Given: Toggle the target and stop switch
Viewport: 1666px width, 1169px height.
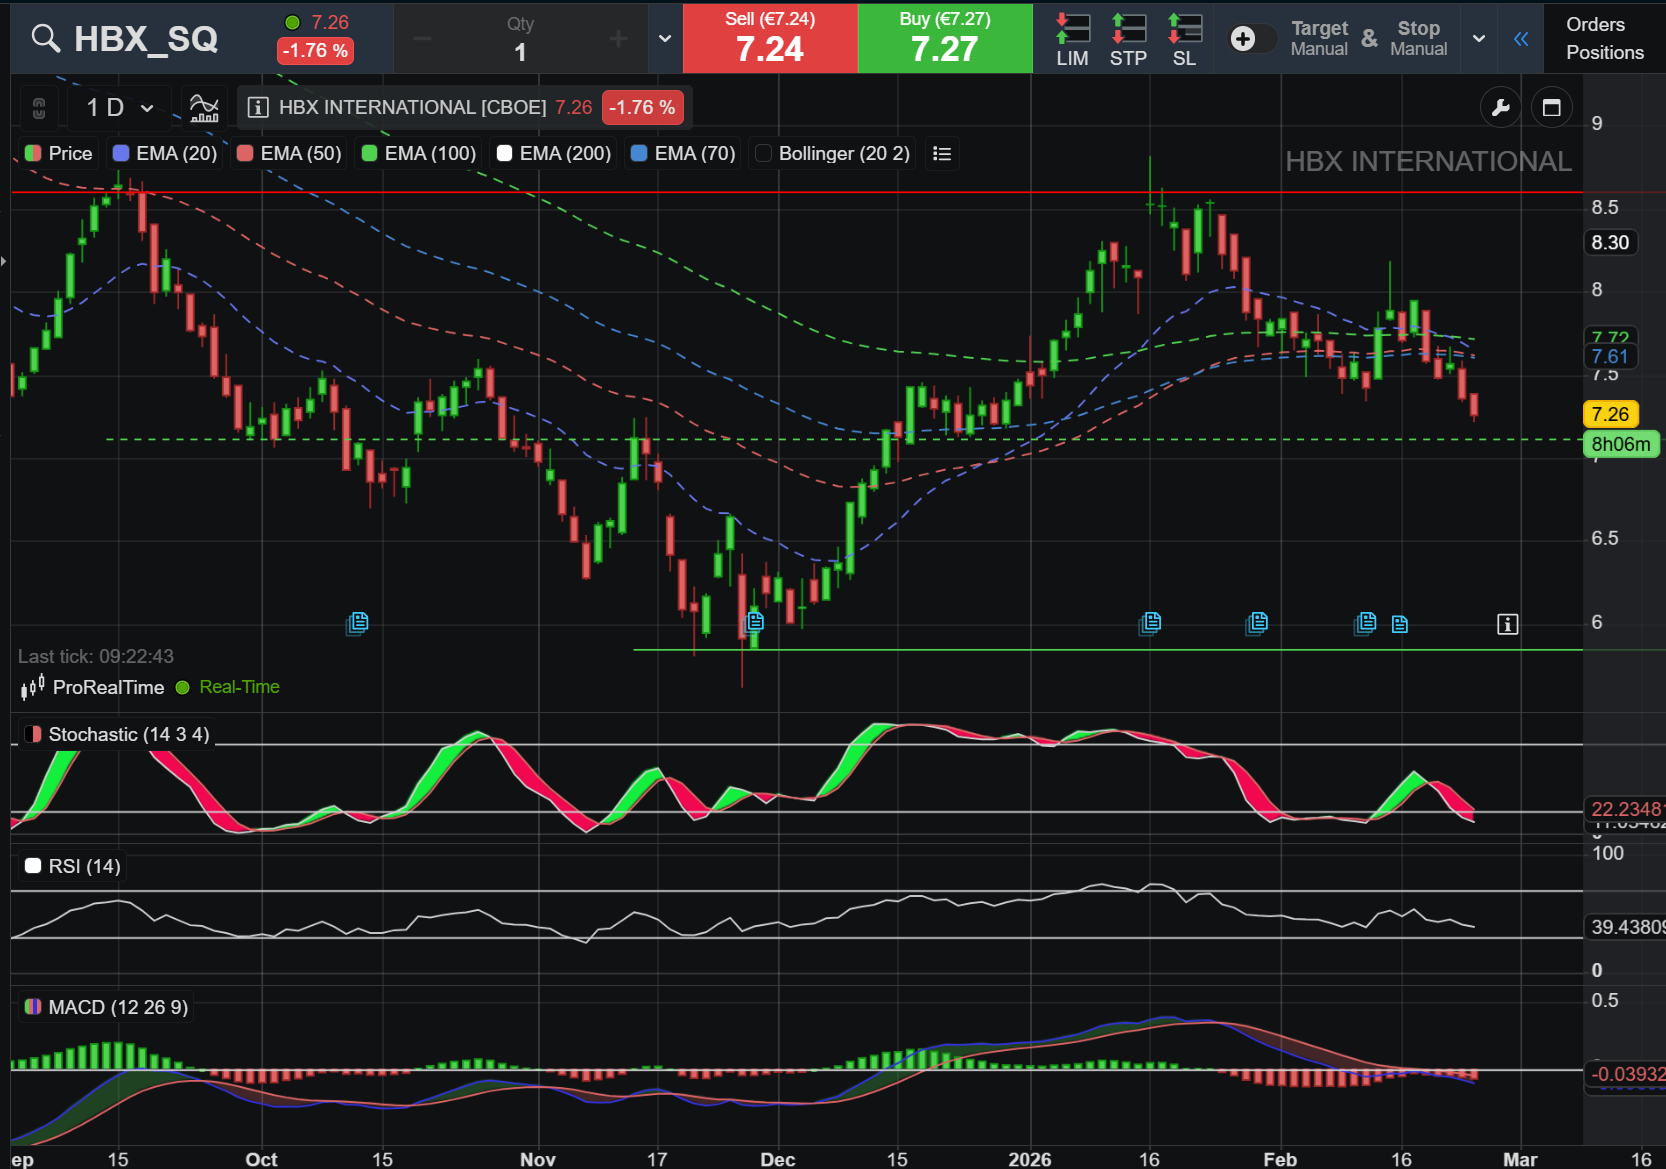Looking at the screenshot, I should click(1252, 38).
